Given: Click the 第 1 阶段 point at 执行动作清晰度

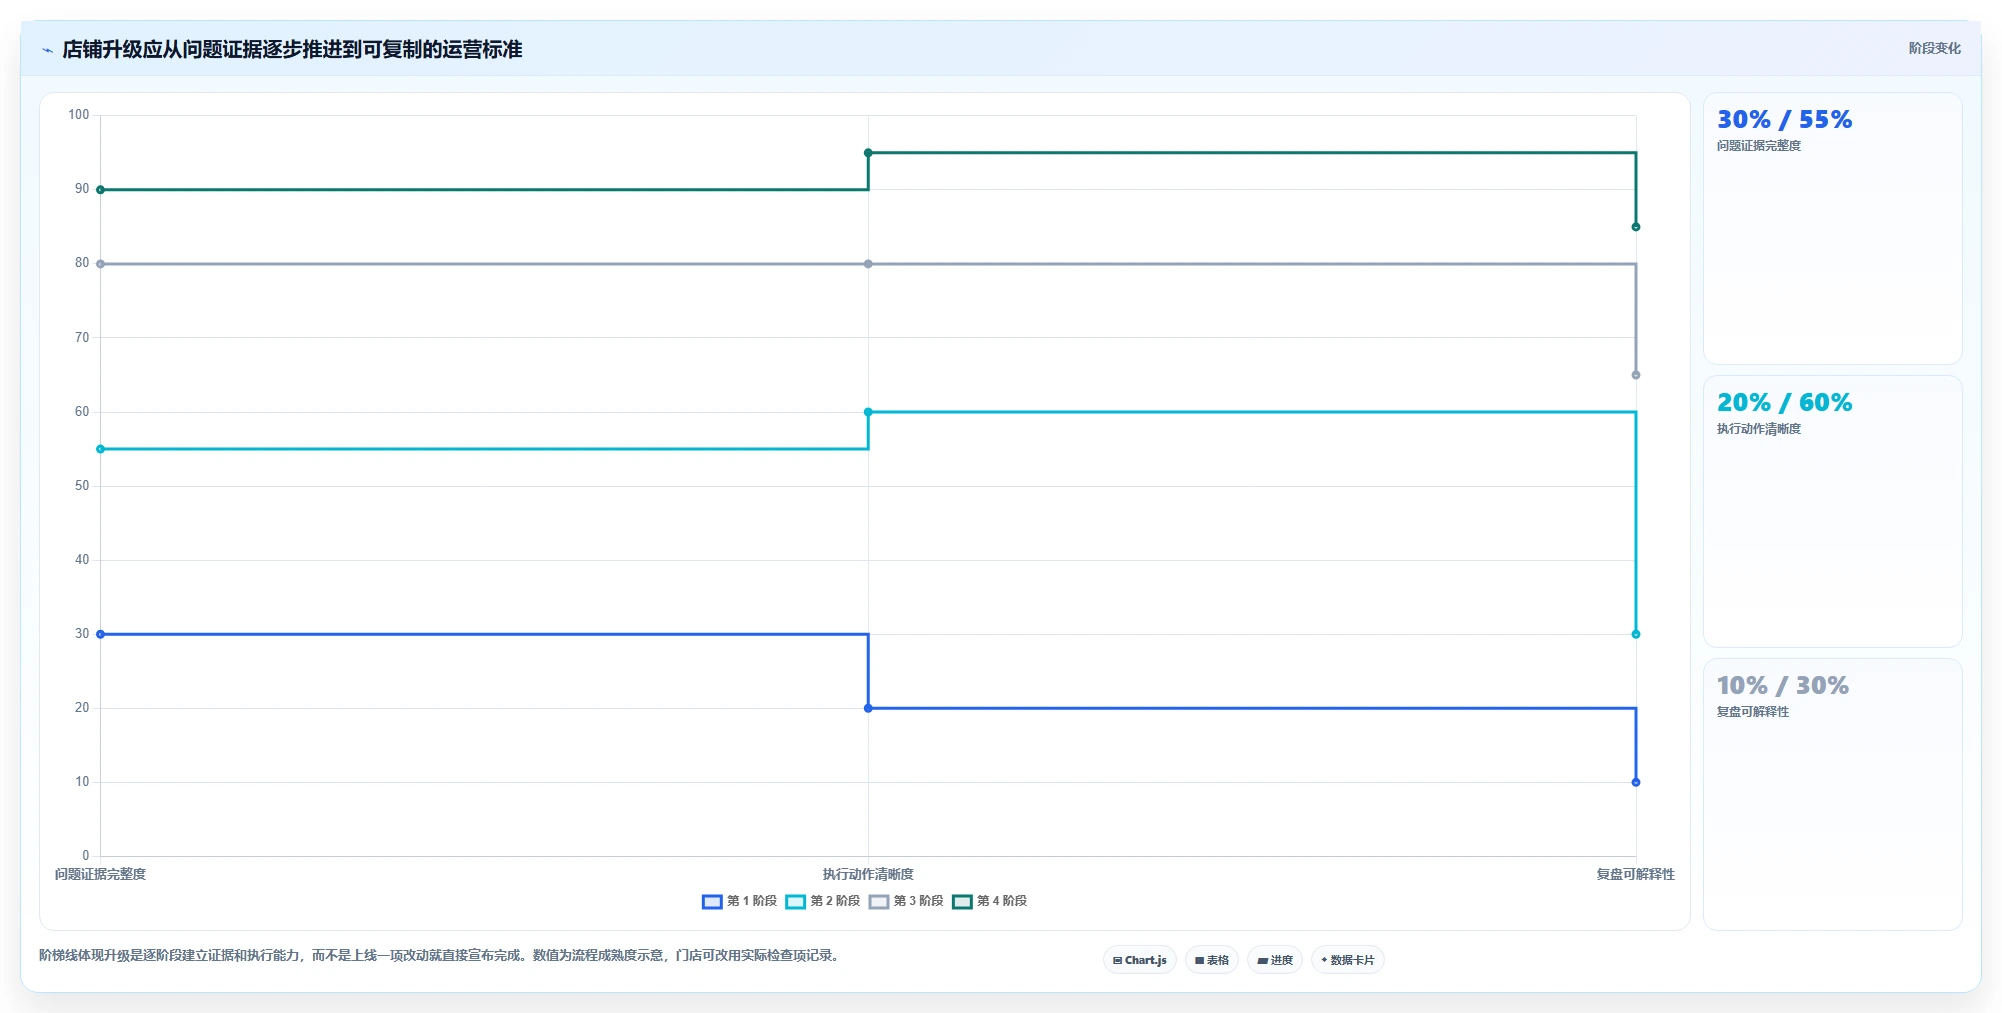Looking at the screenshot, I should 868,708.
